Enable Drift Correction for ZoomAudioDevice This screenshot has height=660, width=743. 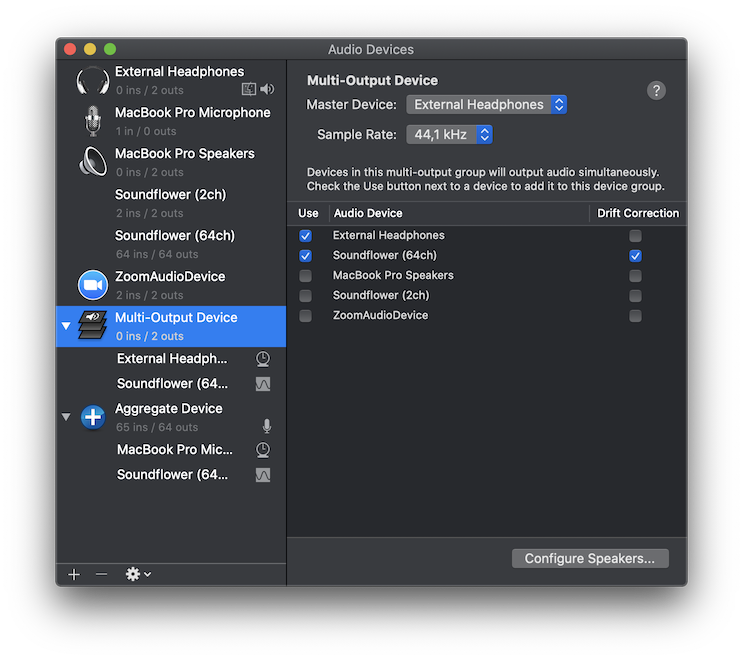(635, 316)
